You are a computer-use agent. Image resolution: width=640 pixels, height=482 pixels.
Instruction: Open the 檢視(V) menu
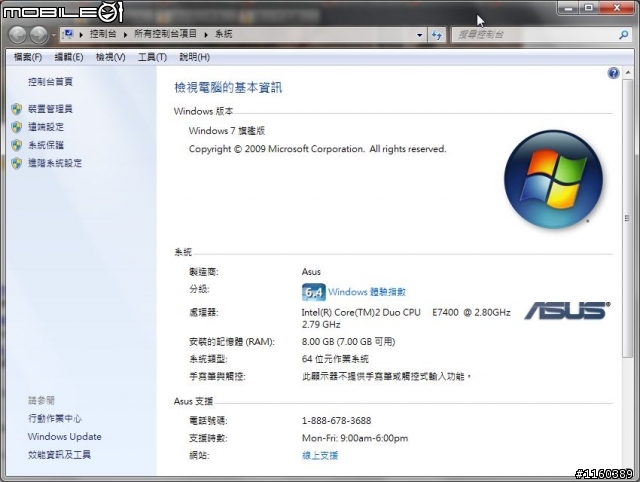(x=111, y=57)
